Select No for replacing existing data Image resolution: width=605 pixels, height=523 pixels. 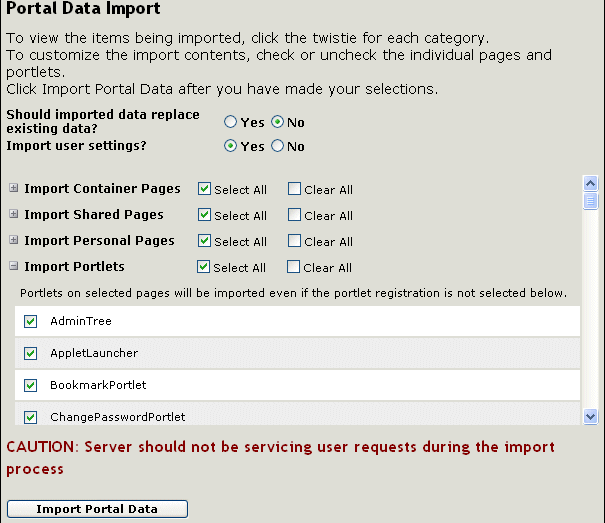point(278,122)
